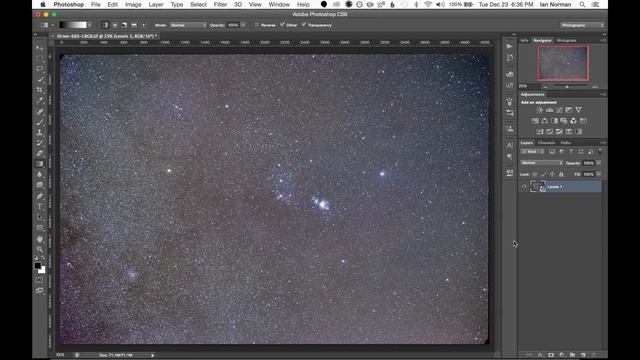Image resolution: width=640 pixels, height=360 pixels.
Task: Open the layer blend mode Normal dropdown
Action: [x=541, y=163]
